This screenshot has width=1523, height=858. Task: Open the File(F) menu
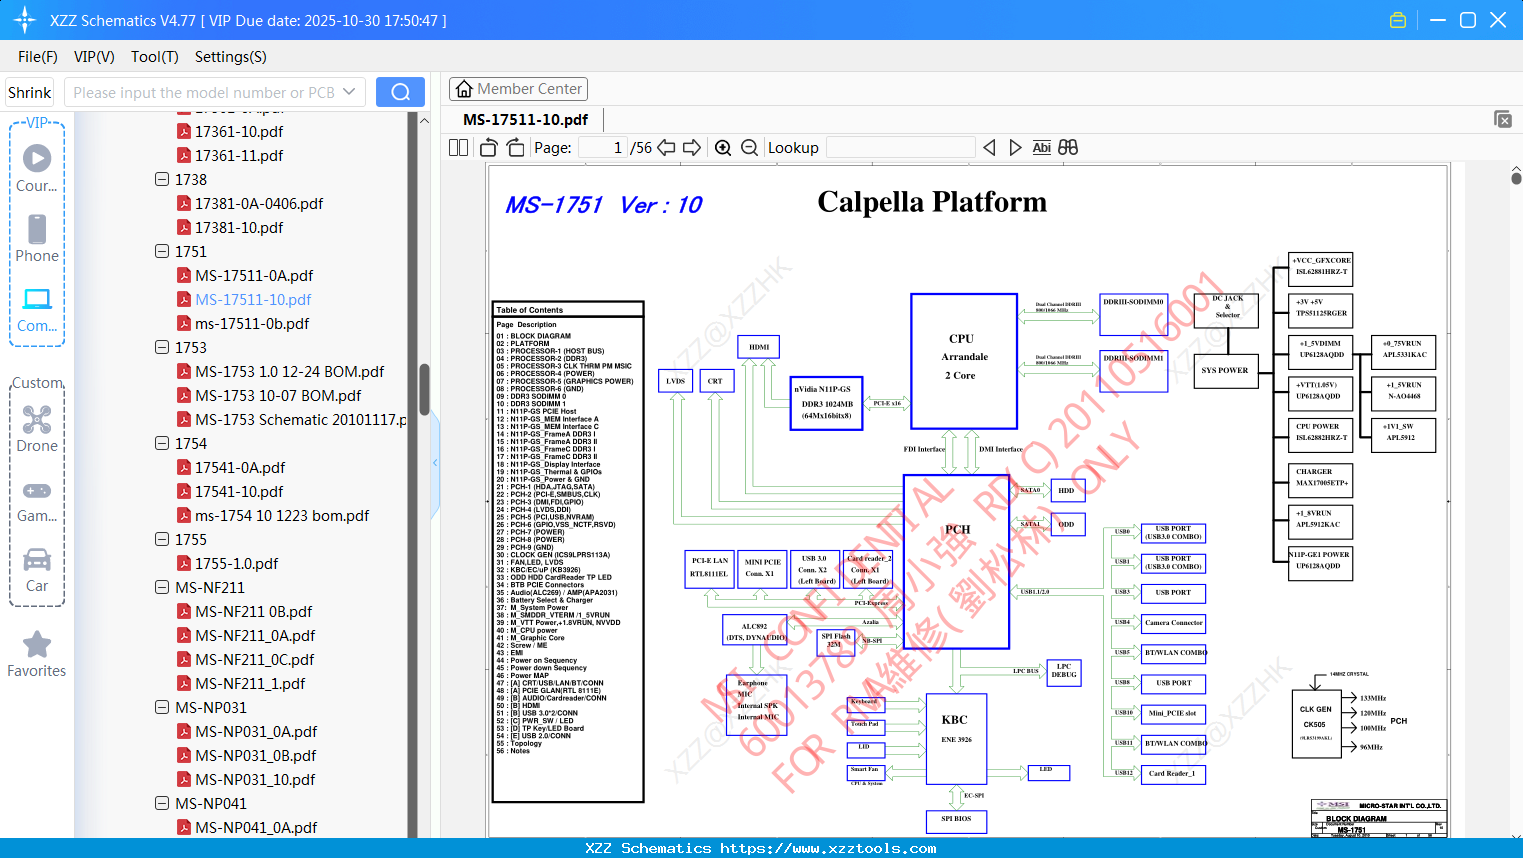38,57
